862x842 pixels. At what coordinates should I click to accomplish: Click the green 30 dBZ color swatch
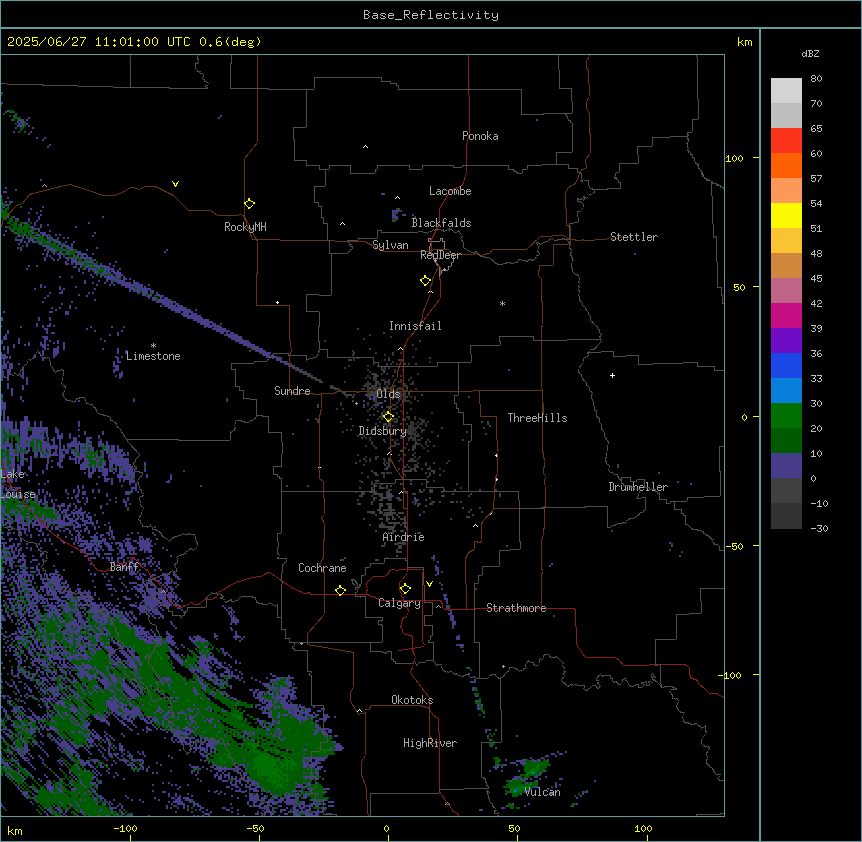tap(786, 416)
